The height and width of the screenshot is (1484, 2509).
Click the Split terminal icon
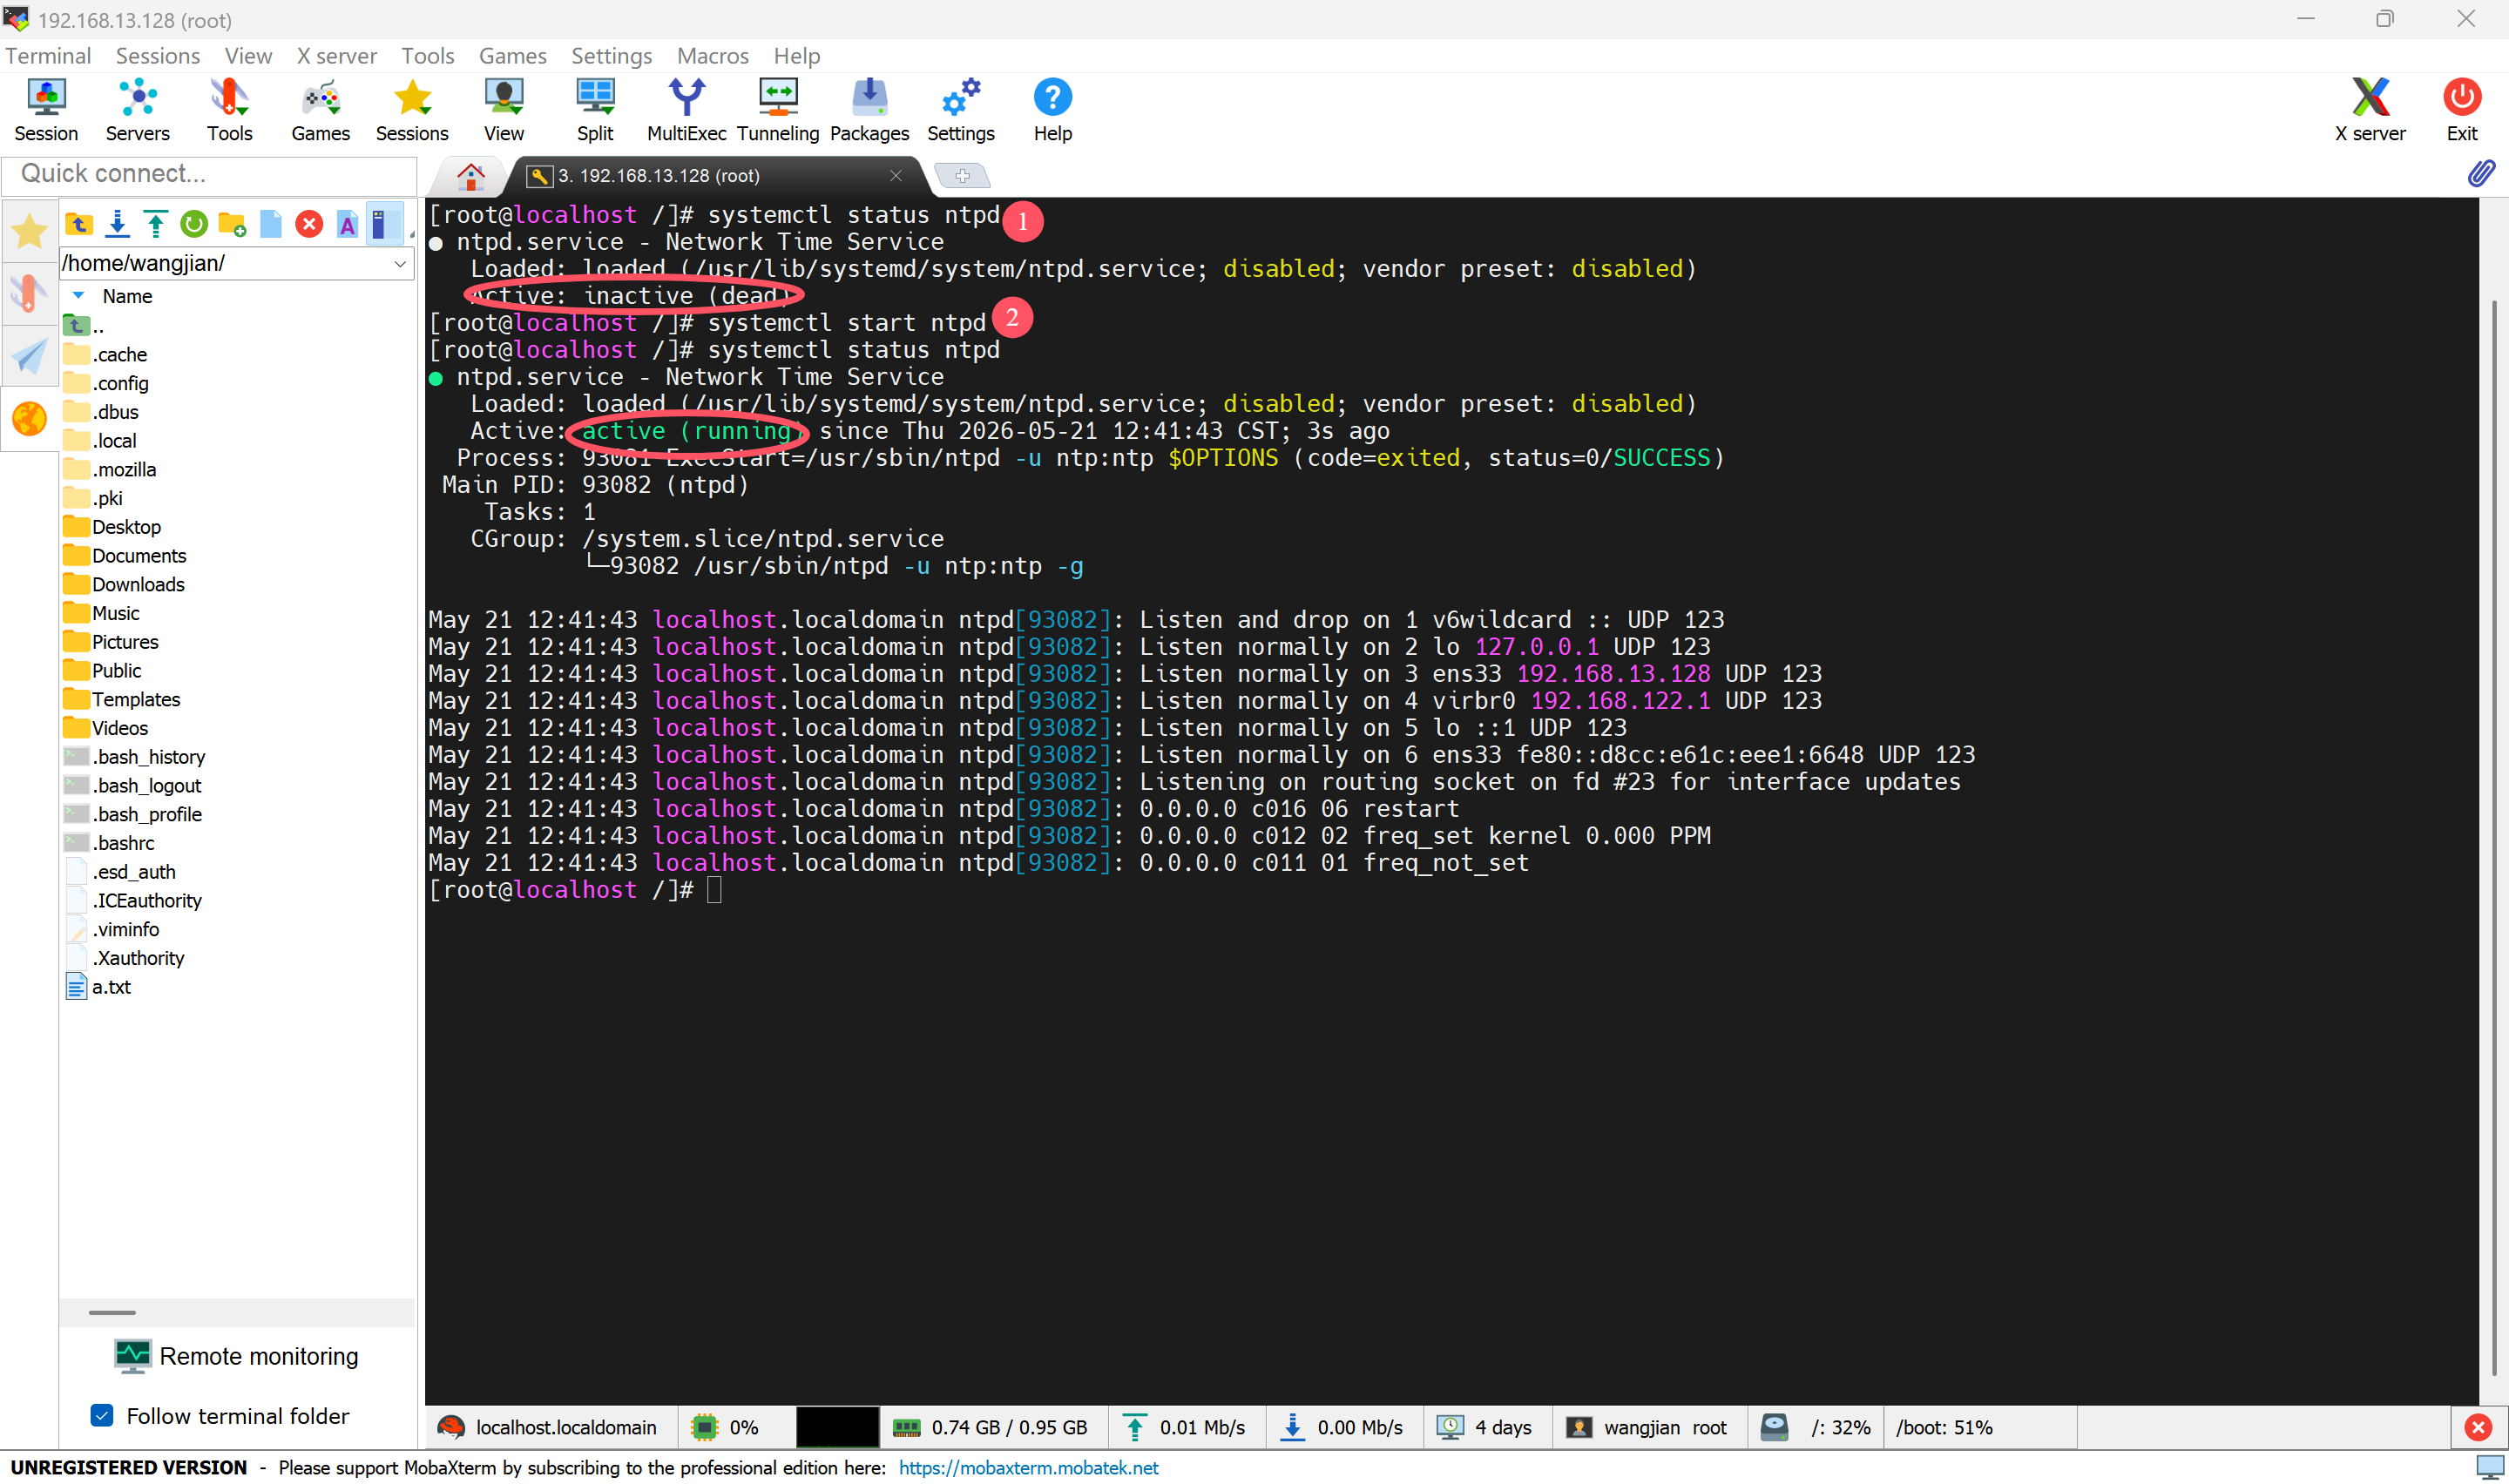(595, 110)
